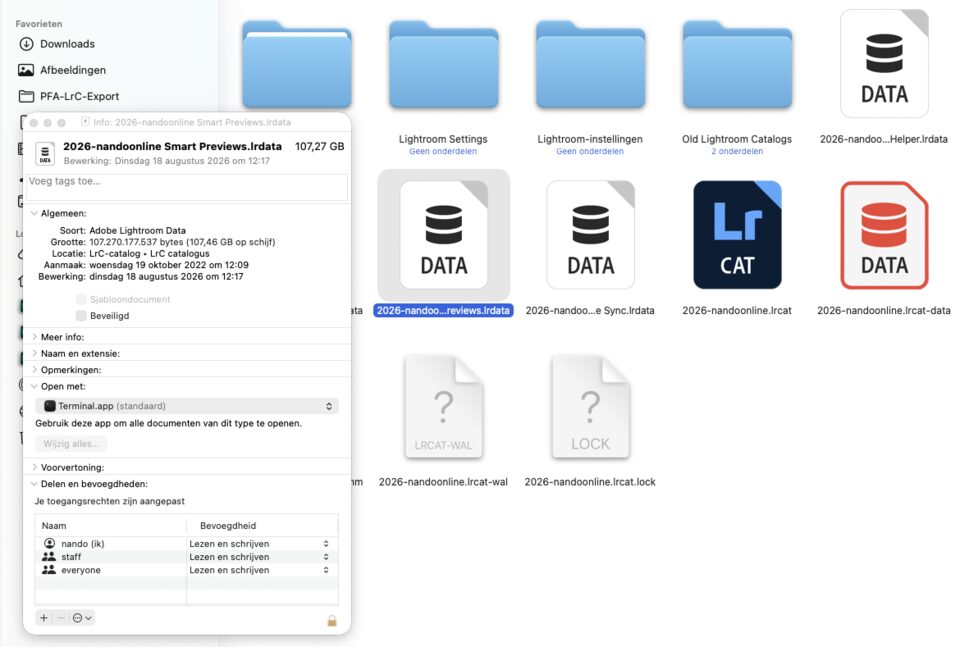Viewport: 960px width, 647px height.
Task: Open the Old Lightroom Catalogs folder
Action: pos(737,65)
